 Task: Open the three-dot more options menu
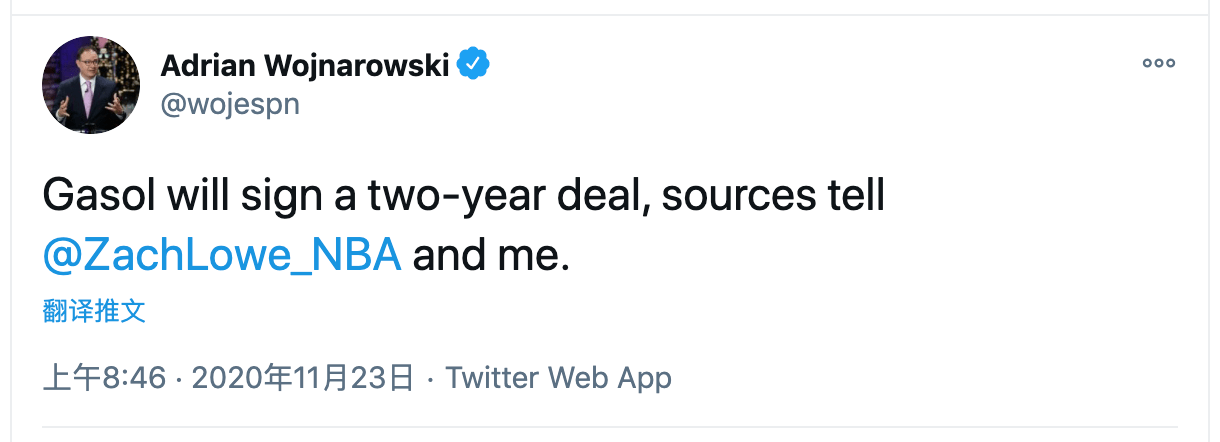pos(1158,63)
